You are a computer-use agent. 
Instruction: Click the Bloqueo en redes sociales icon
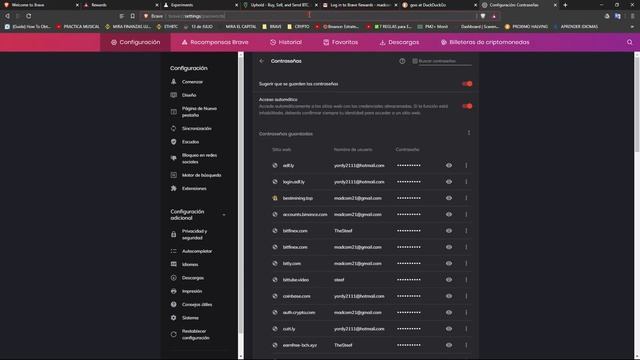[x=173, y=158]
